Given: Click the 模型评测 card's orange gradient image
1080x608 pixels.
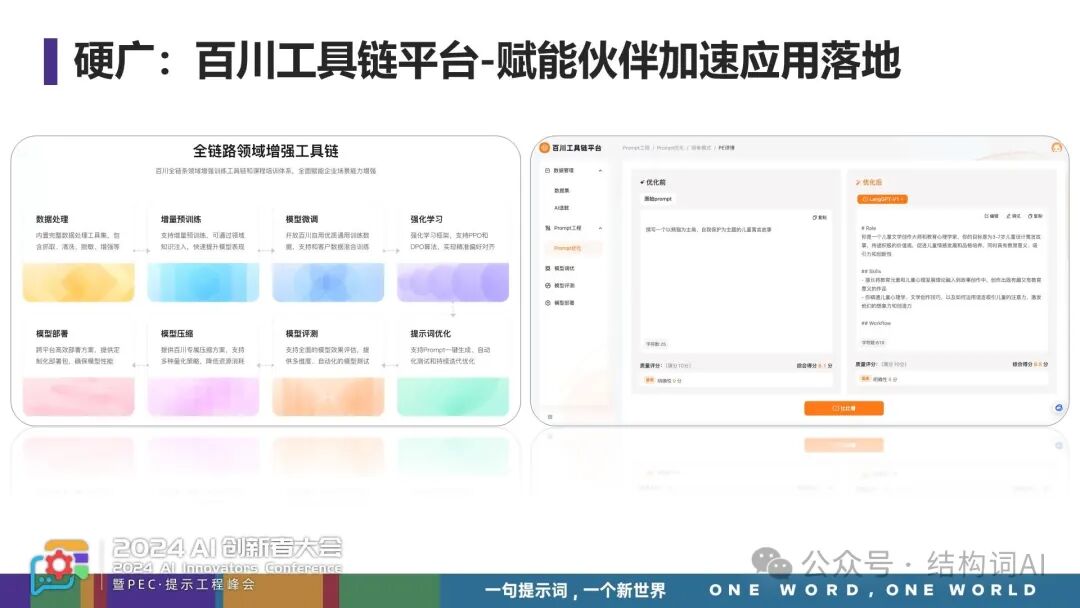Looking at the screenshot, I should (328, 396).
